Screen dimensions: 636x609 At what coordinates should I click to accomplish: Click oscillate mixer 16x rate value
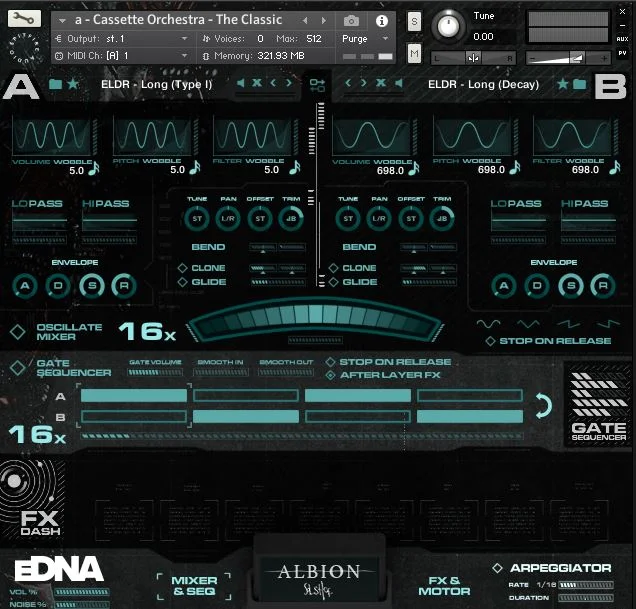point(147,331)
